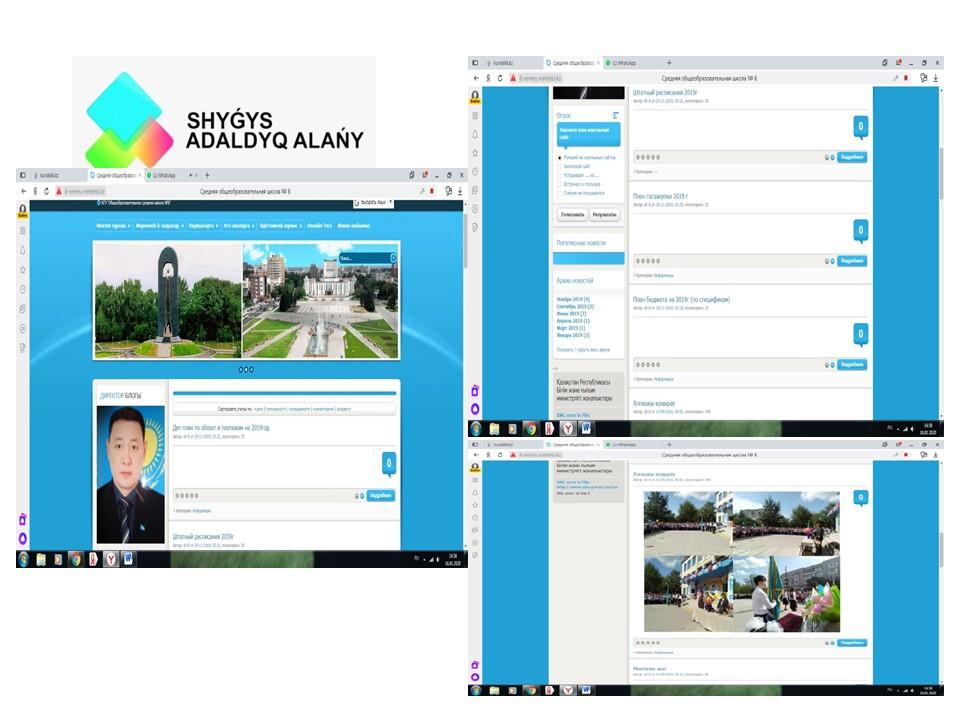Open the 'Выбрать язык' language dropdown

373,203
